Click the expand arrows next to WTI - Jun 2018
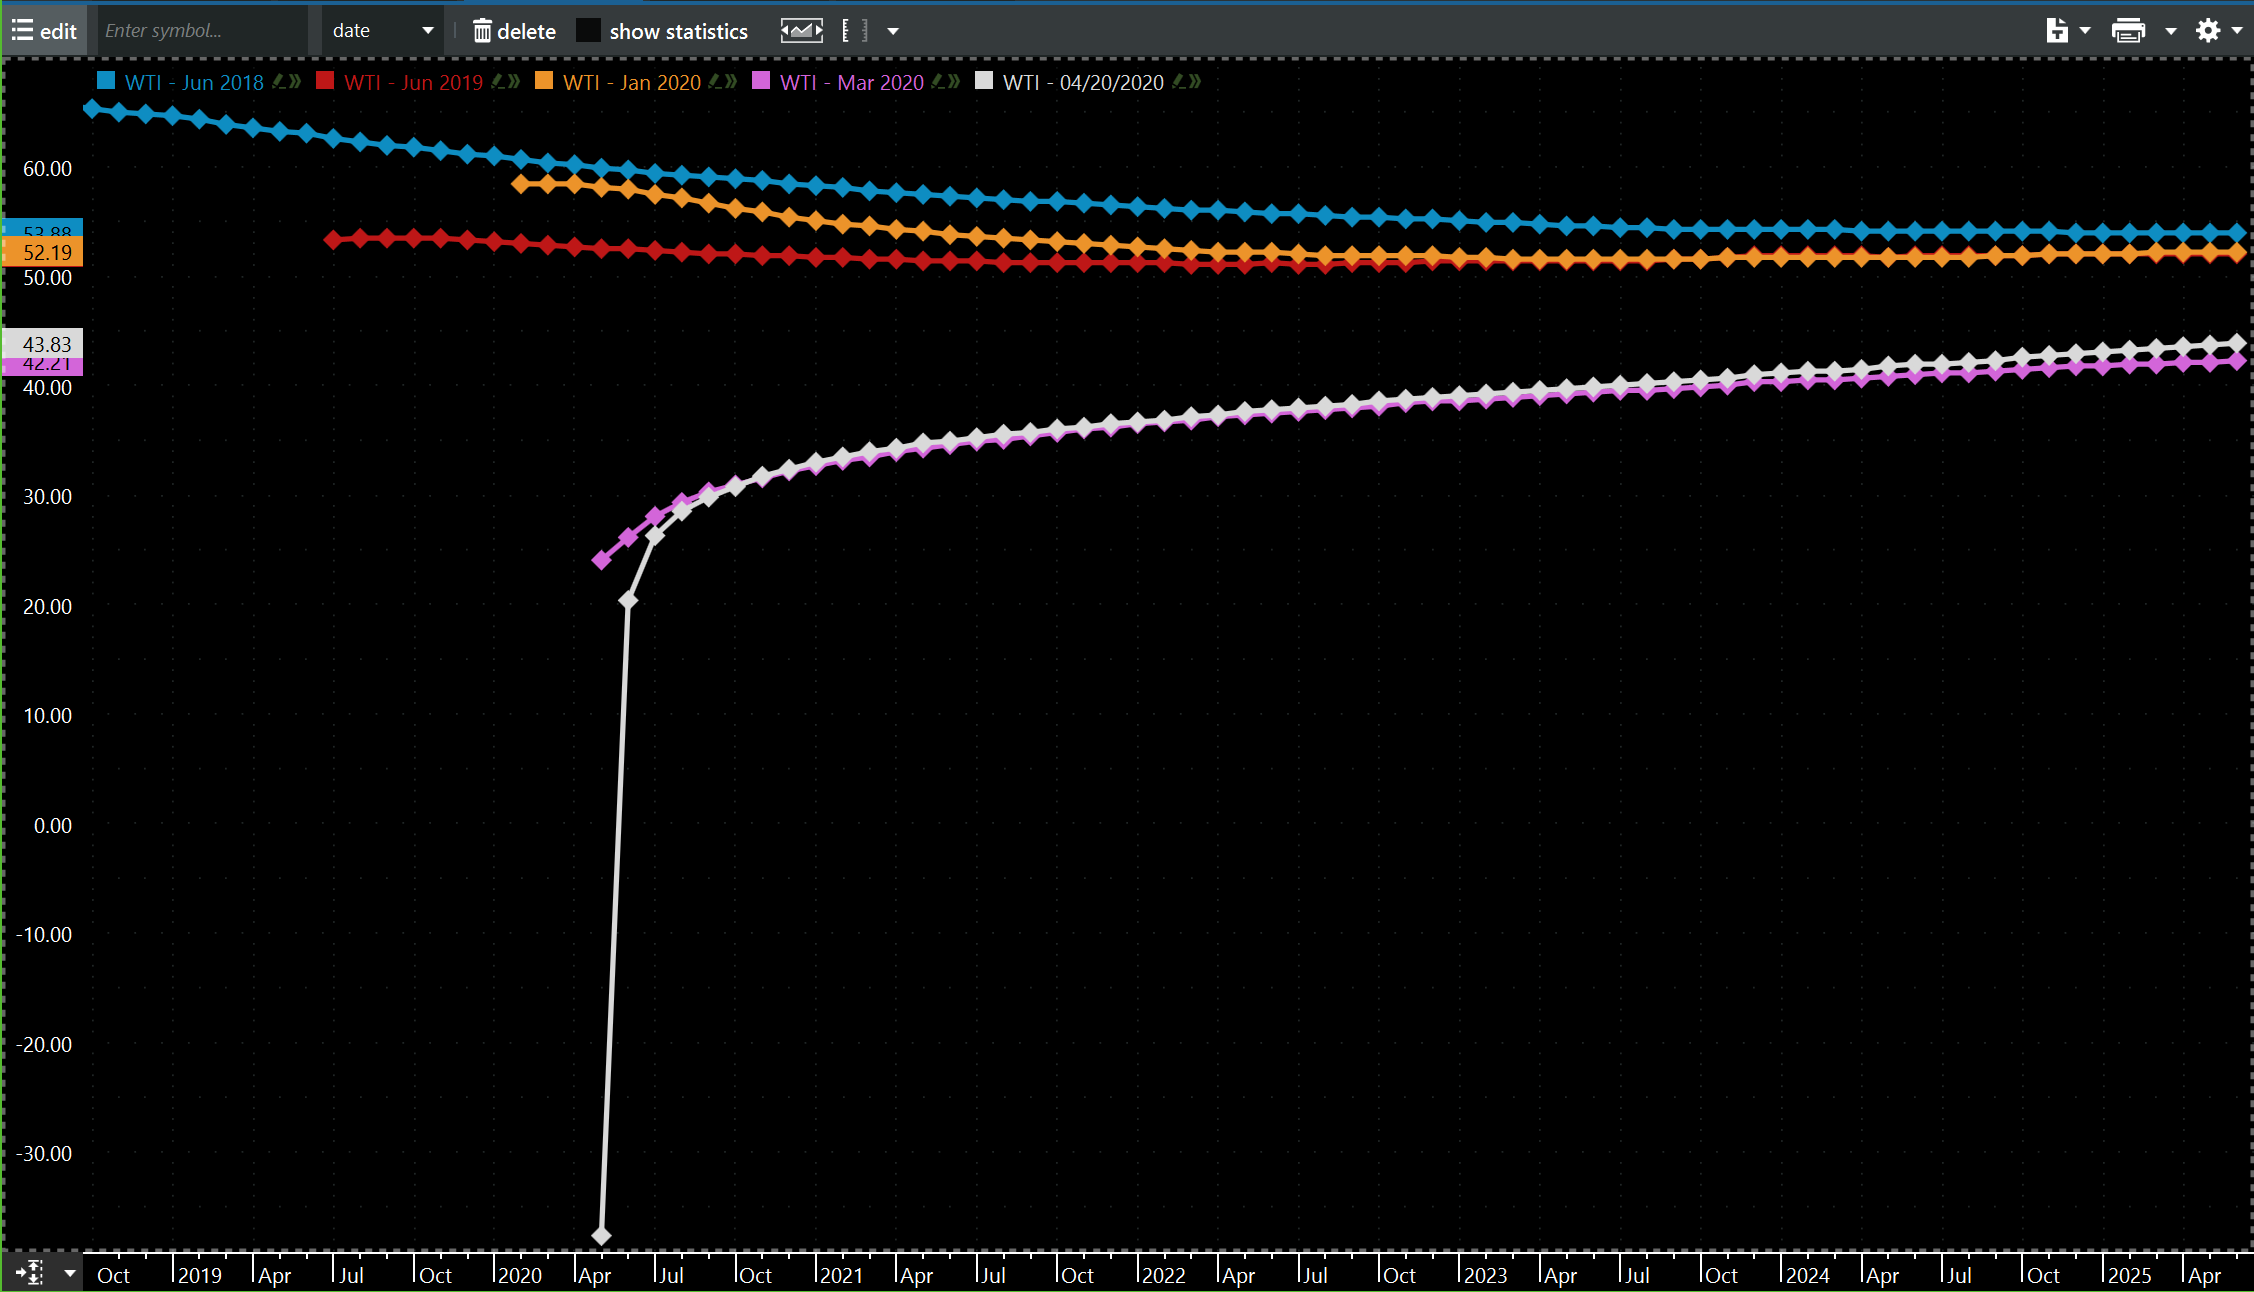Screen dimensions: 2254x1292 coord(295,82)
